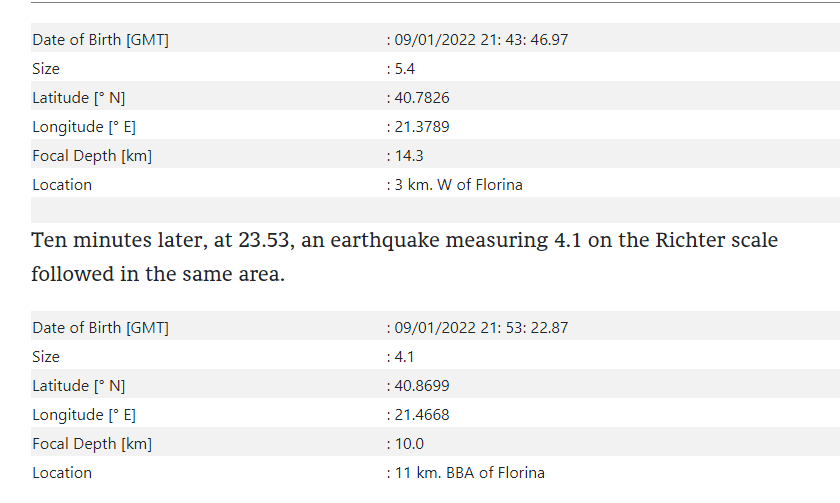Select the magnitude value 5.4

(402, 69)
